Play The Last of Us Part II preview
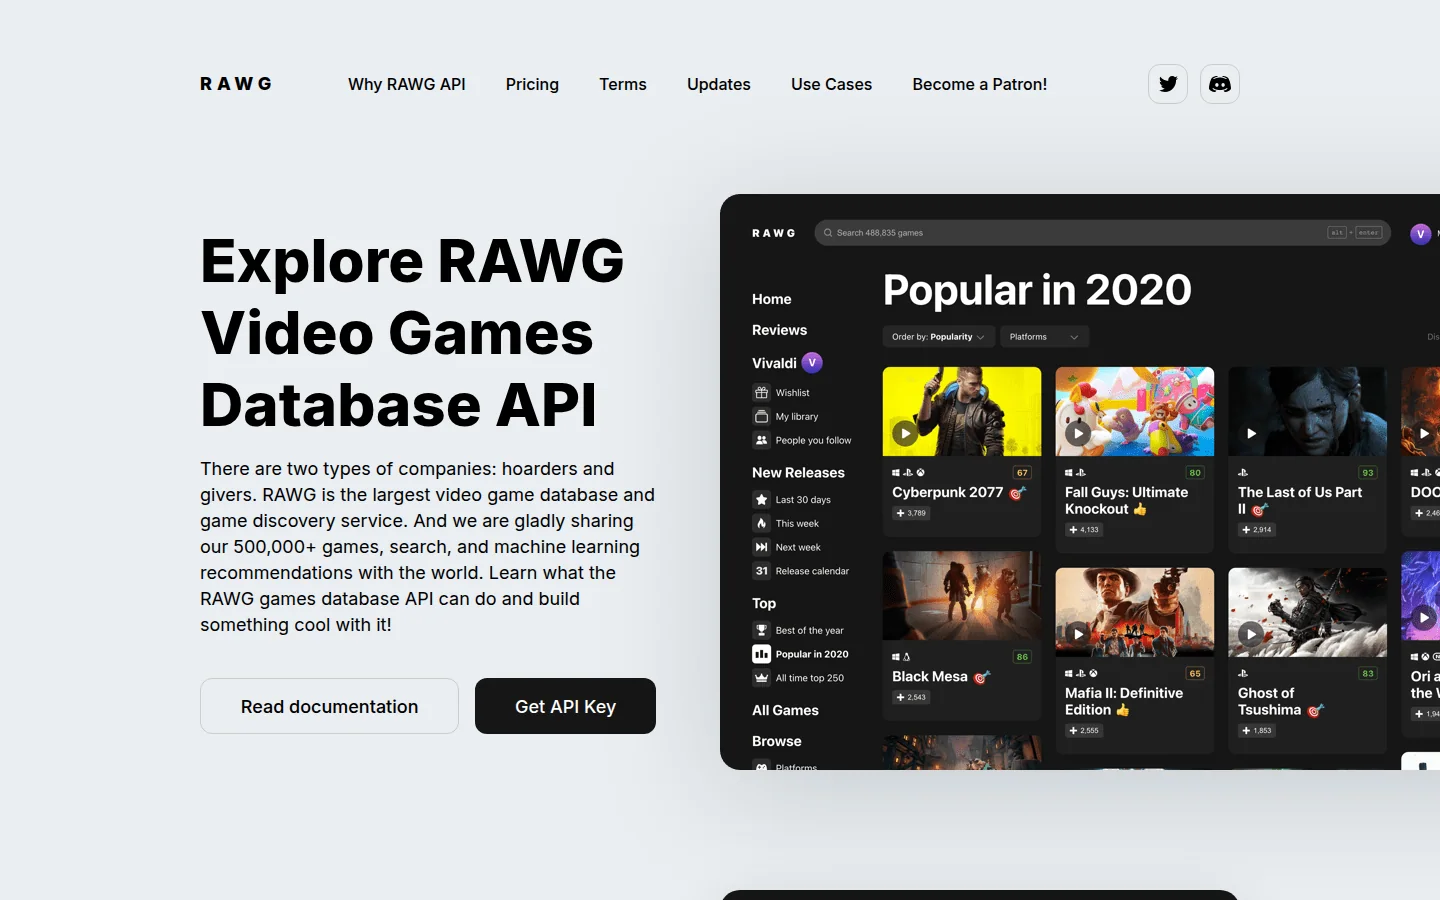1440x900 pixels. coord(1251,433)
